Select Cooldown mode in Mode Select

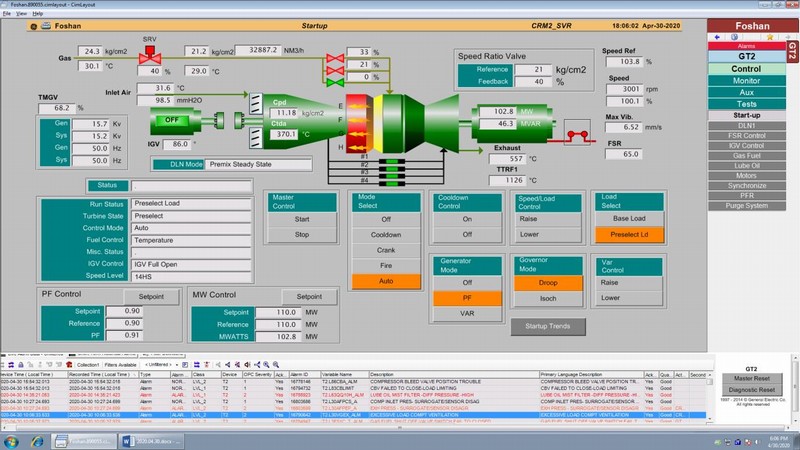386,235
